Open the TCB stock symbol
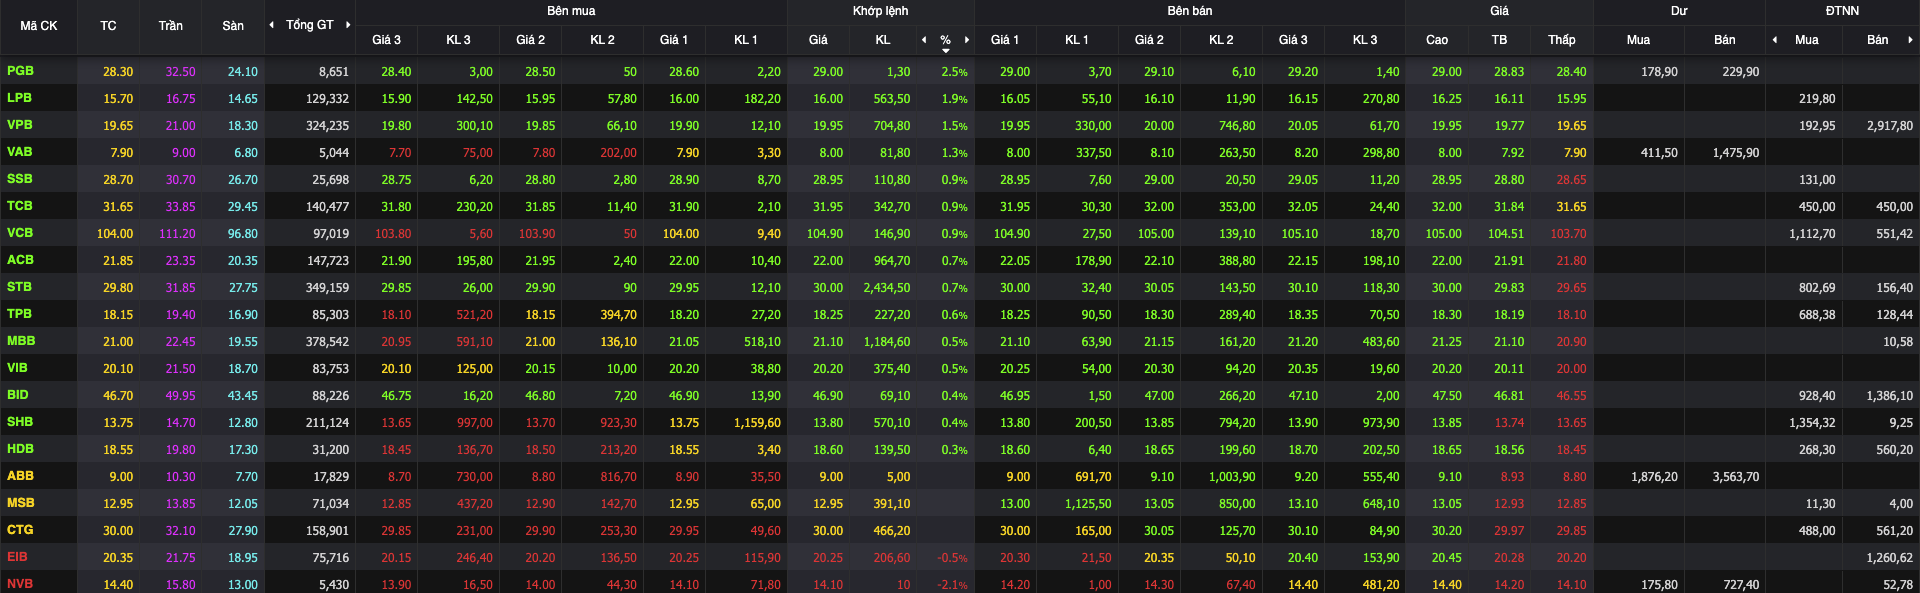1920x593 pixels. [19, 206]
